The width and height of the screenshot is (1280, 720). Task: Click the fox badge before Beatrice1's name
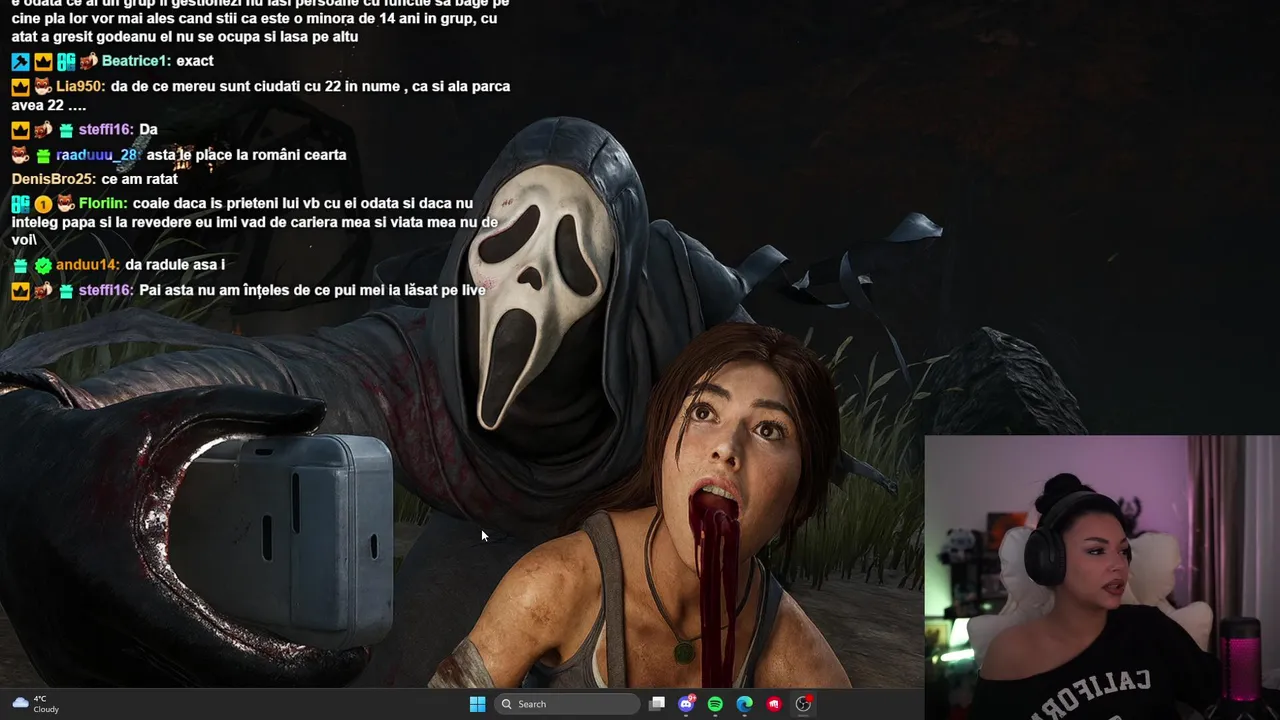[89, 61]
